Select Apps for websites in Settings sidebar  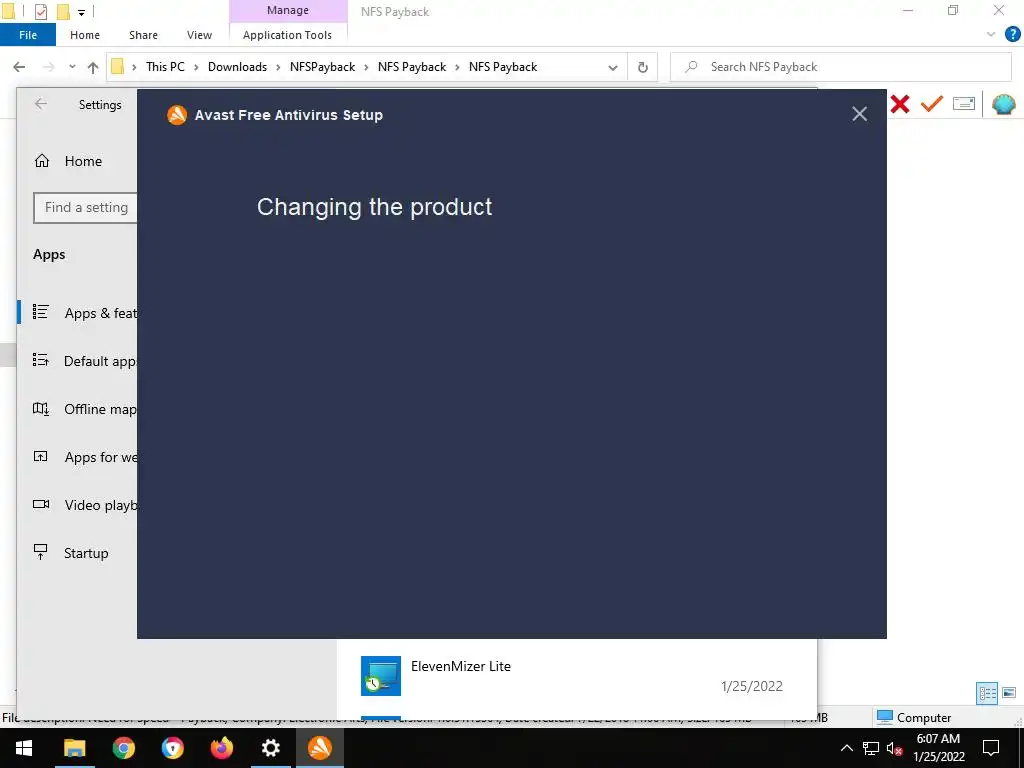[78, 457]
